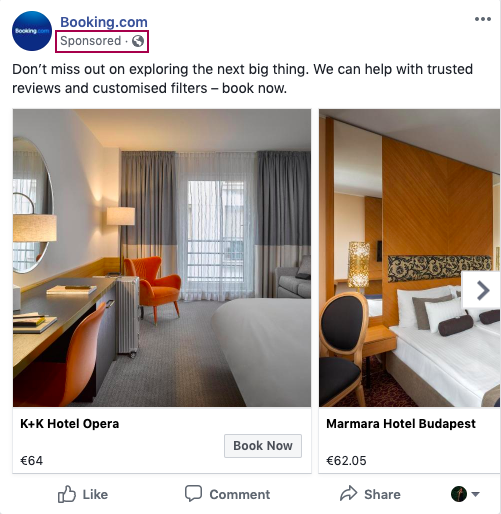Open the three-dot post options menu
501x514 pixels.
pyautogui.click(x=483, y=19)
